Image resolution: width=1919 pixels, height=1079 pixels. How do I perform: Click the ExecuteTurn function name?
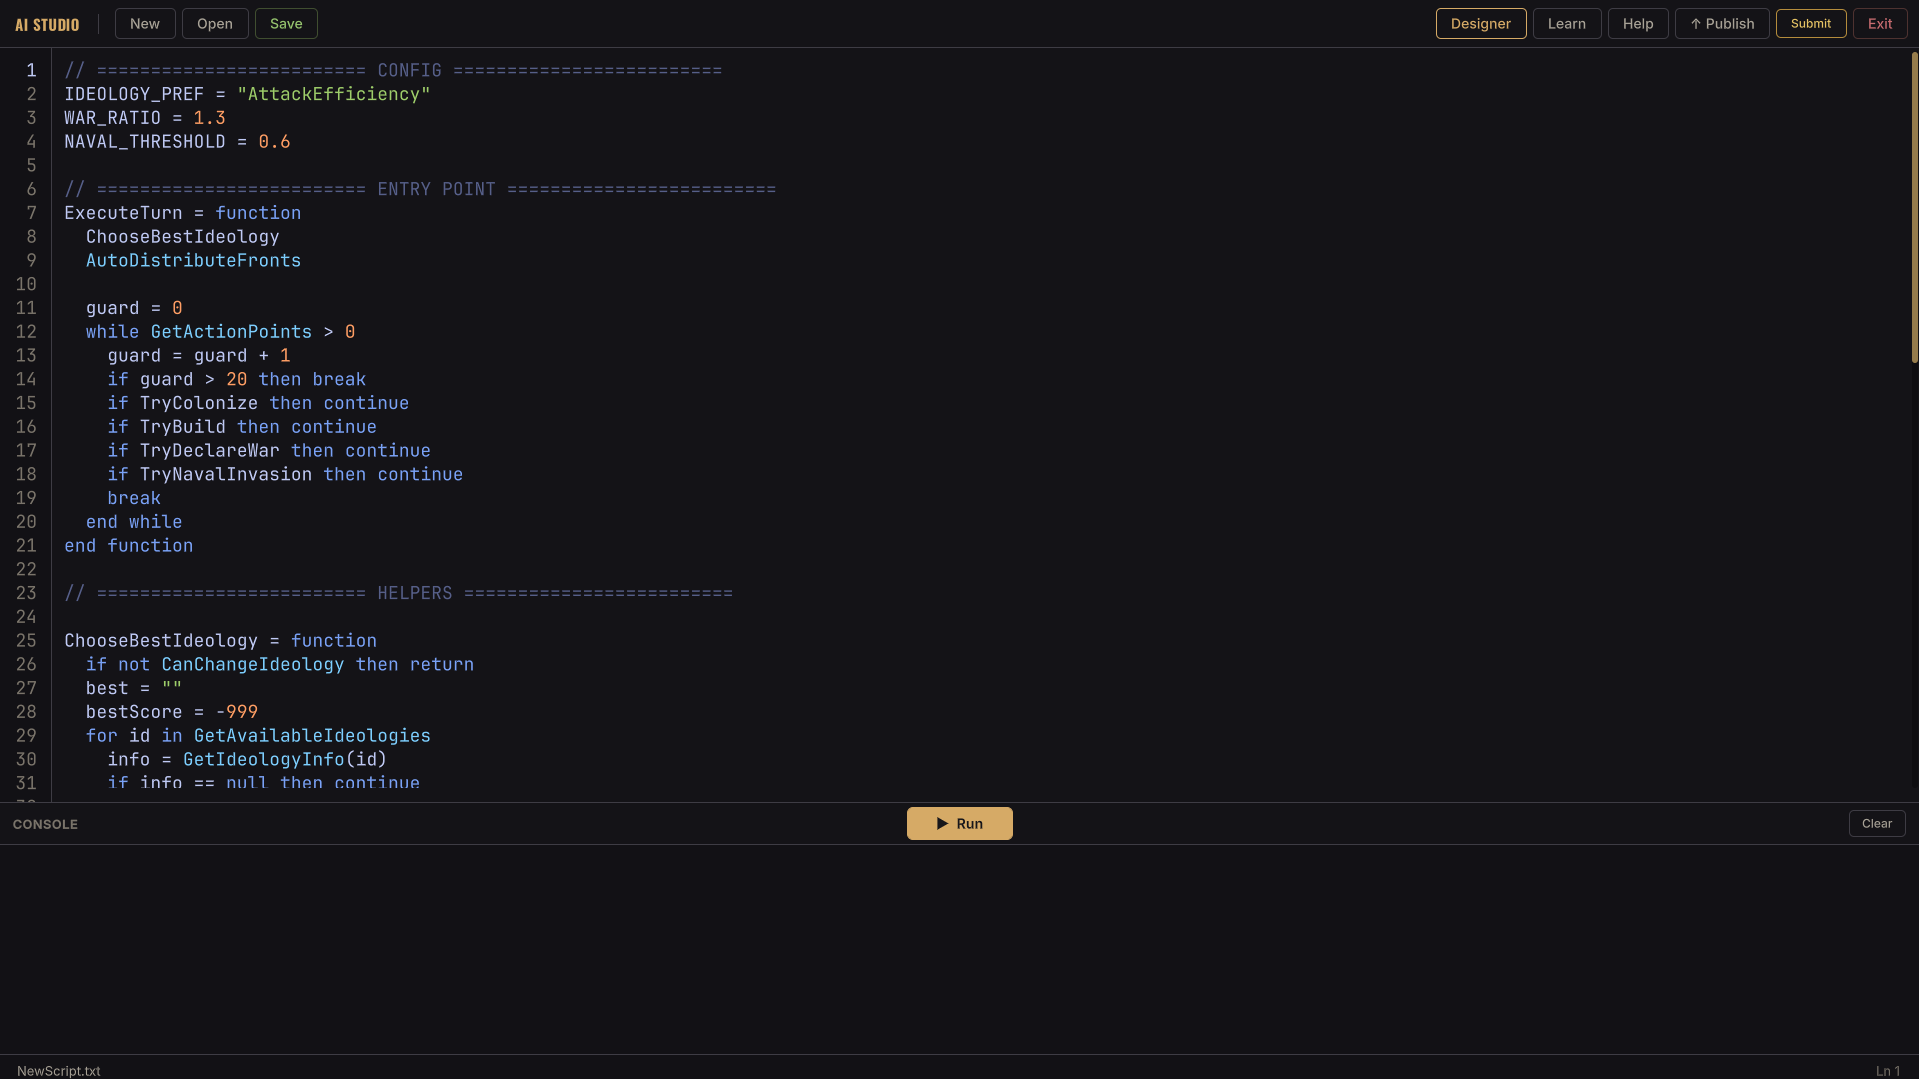point(123,213)
